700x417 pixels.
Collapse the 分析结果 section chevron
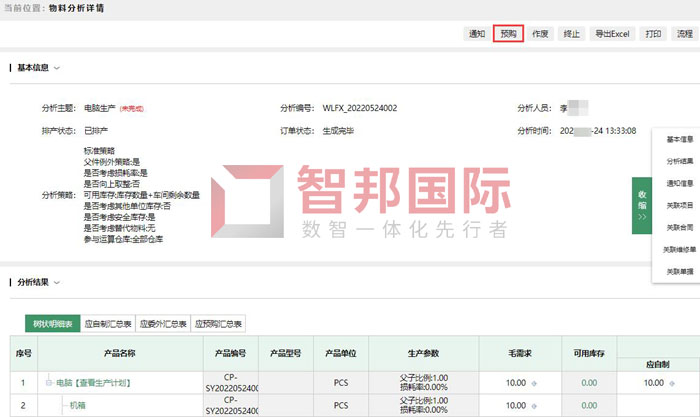(x=57, y=283)
